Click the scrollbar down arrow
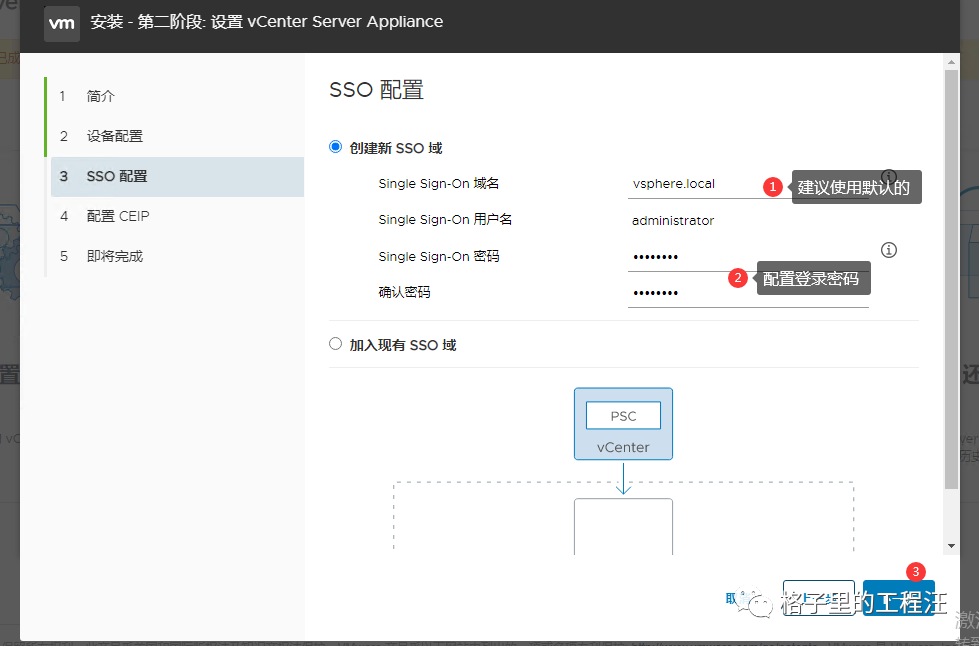The image size is (979, 646). 951,546
